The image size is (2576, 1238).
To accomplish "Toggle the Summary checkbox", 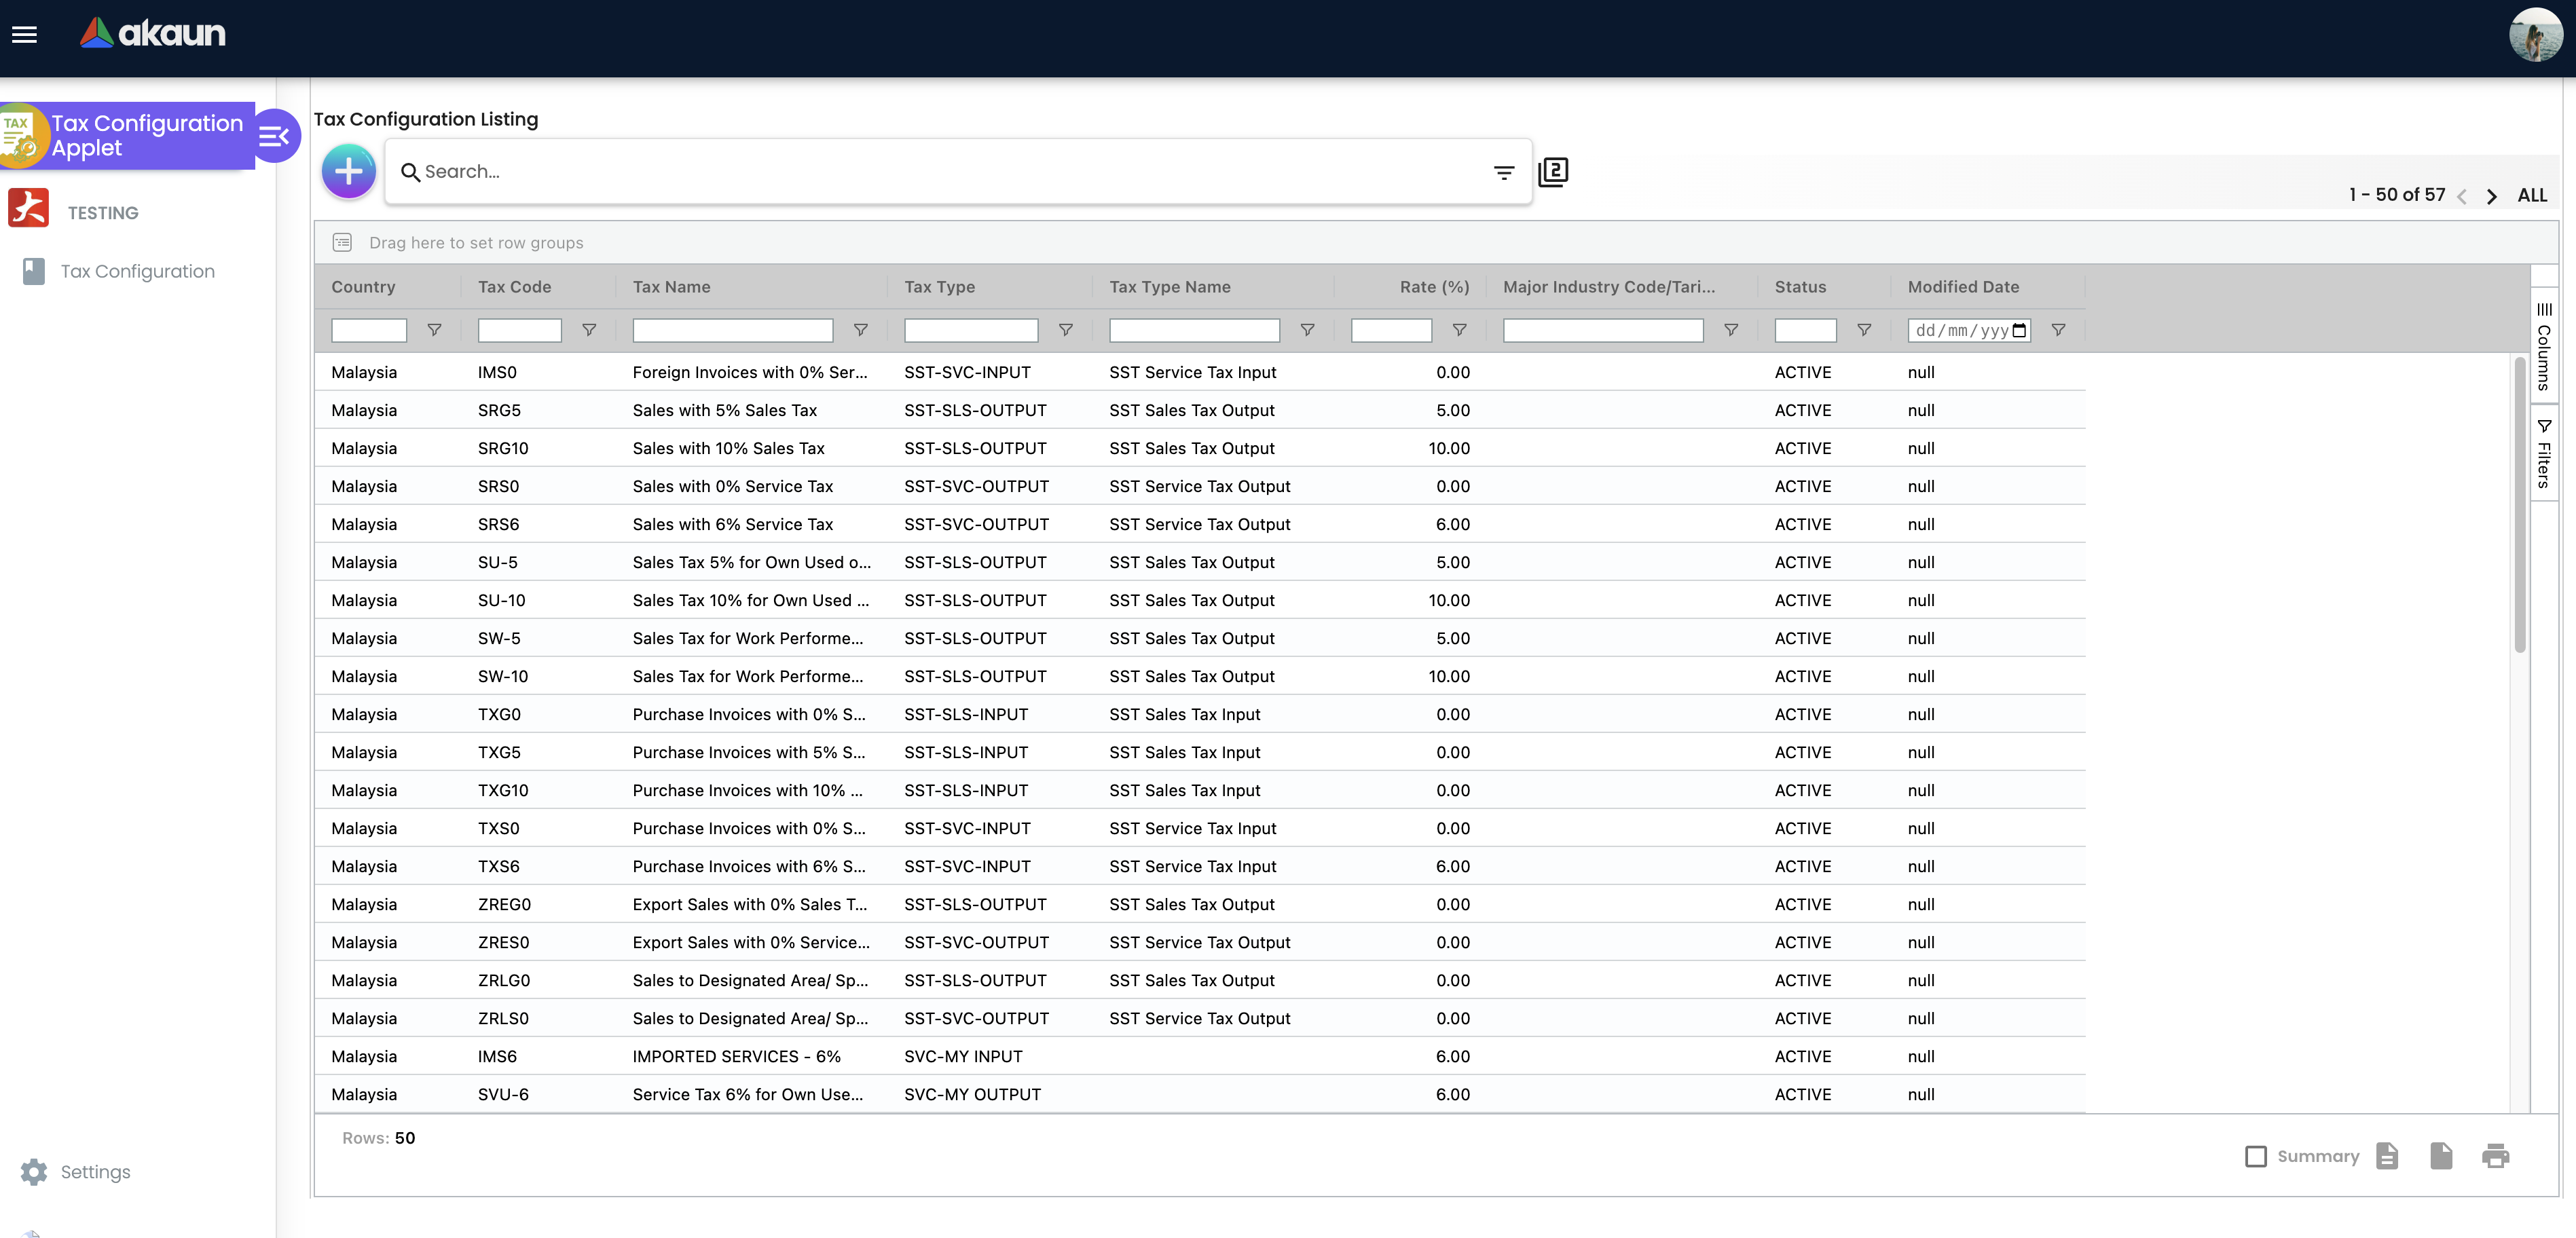I will click(x=2255, y=1156).
